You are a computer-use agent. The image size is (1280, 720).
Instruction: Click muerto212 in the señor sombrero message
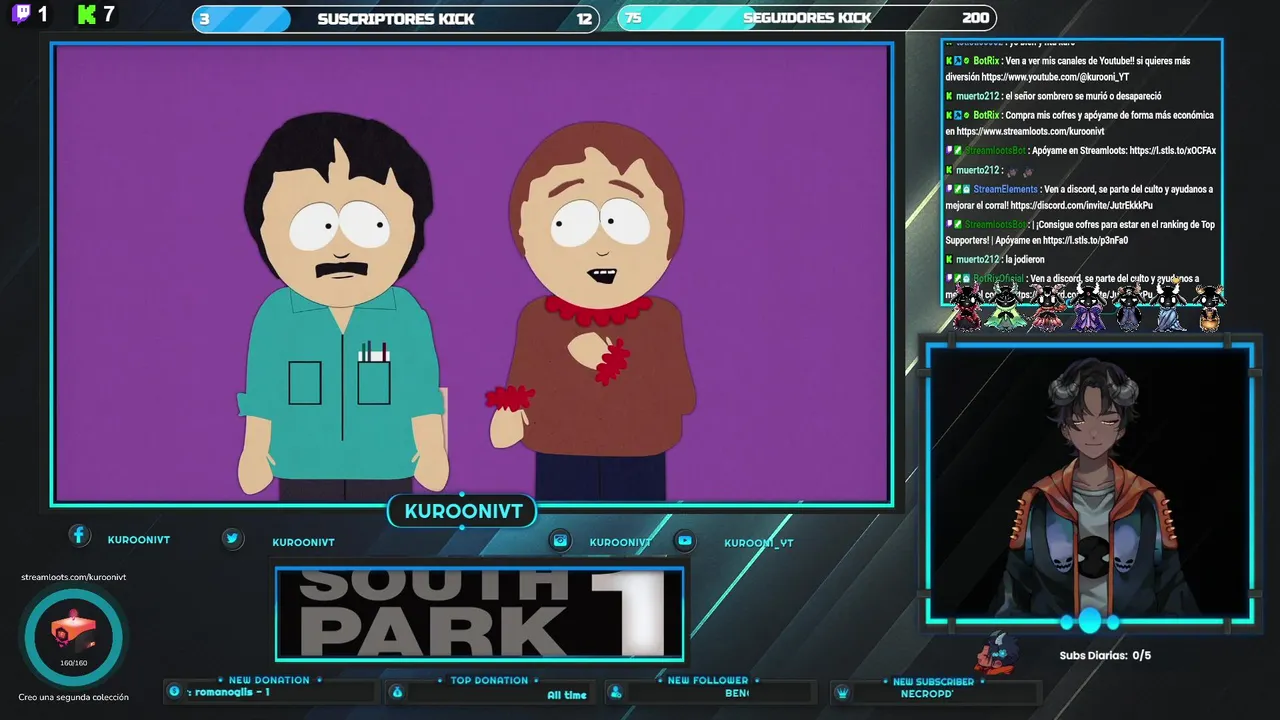(x=977, y=97)
